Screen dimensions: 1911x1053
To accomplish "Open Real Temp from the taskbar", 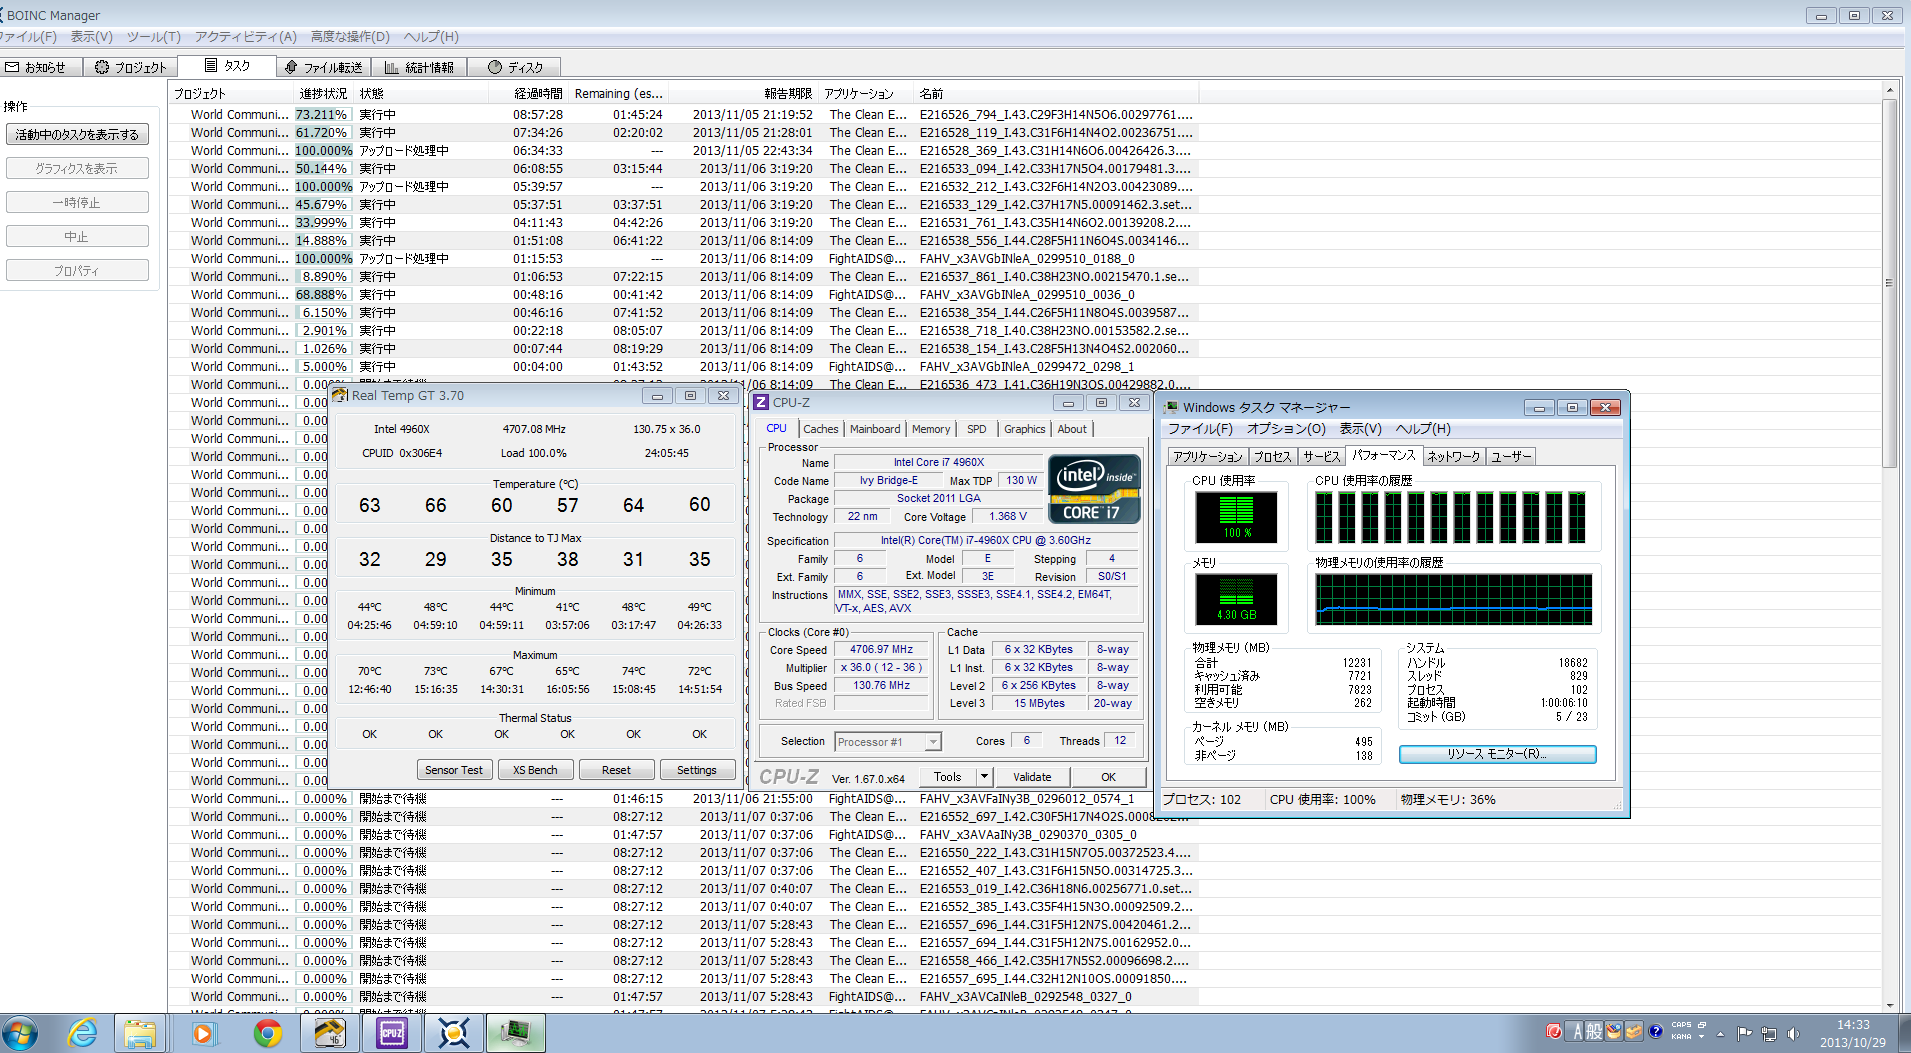I will click(x=329, y=1033).
